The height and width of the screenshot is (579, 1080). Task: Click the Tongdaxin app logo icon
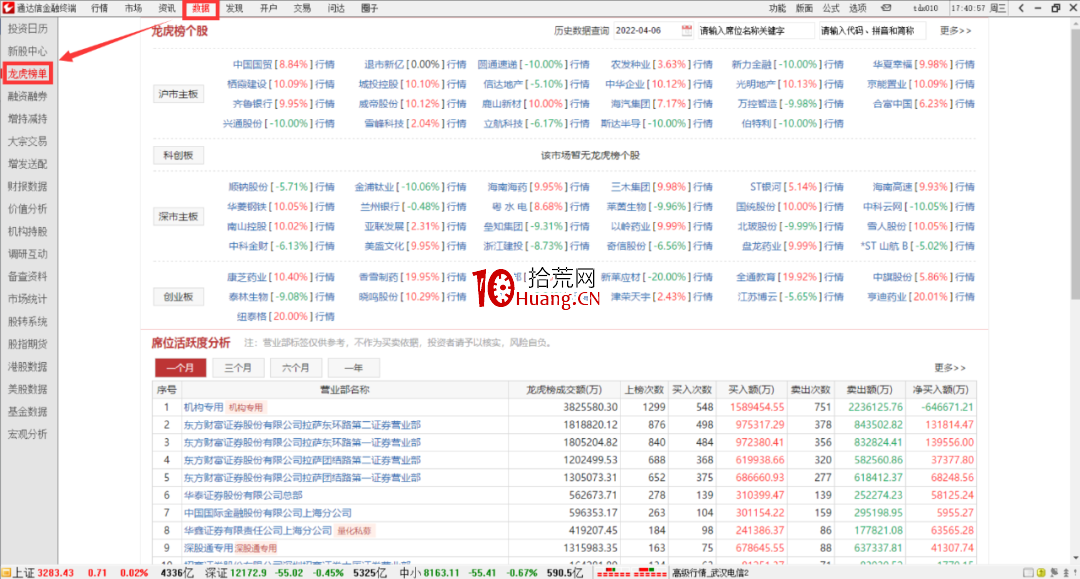pos(8,8)
